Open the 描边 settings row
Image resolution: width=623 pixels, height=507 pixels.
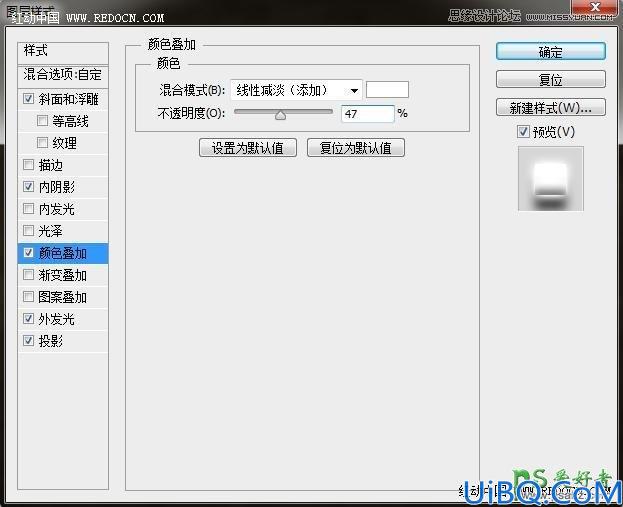click(63, 165)
